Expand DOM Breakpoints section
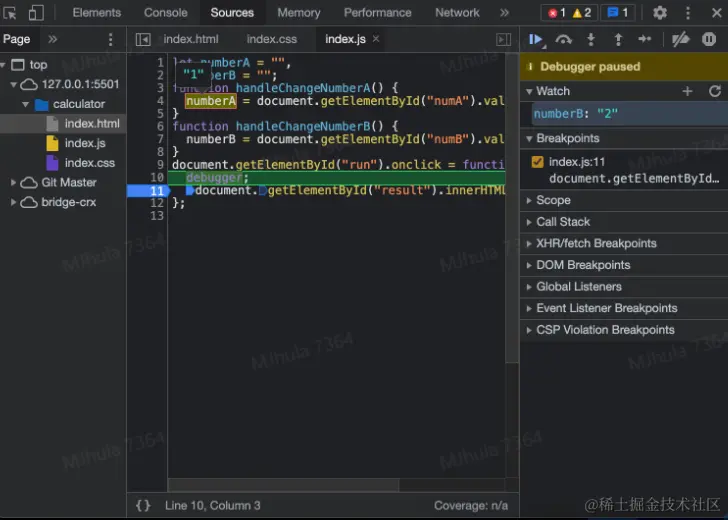This screenshot has height=520, width=728. [x=529, y=265]
